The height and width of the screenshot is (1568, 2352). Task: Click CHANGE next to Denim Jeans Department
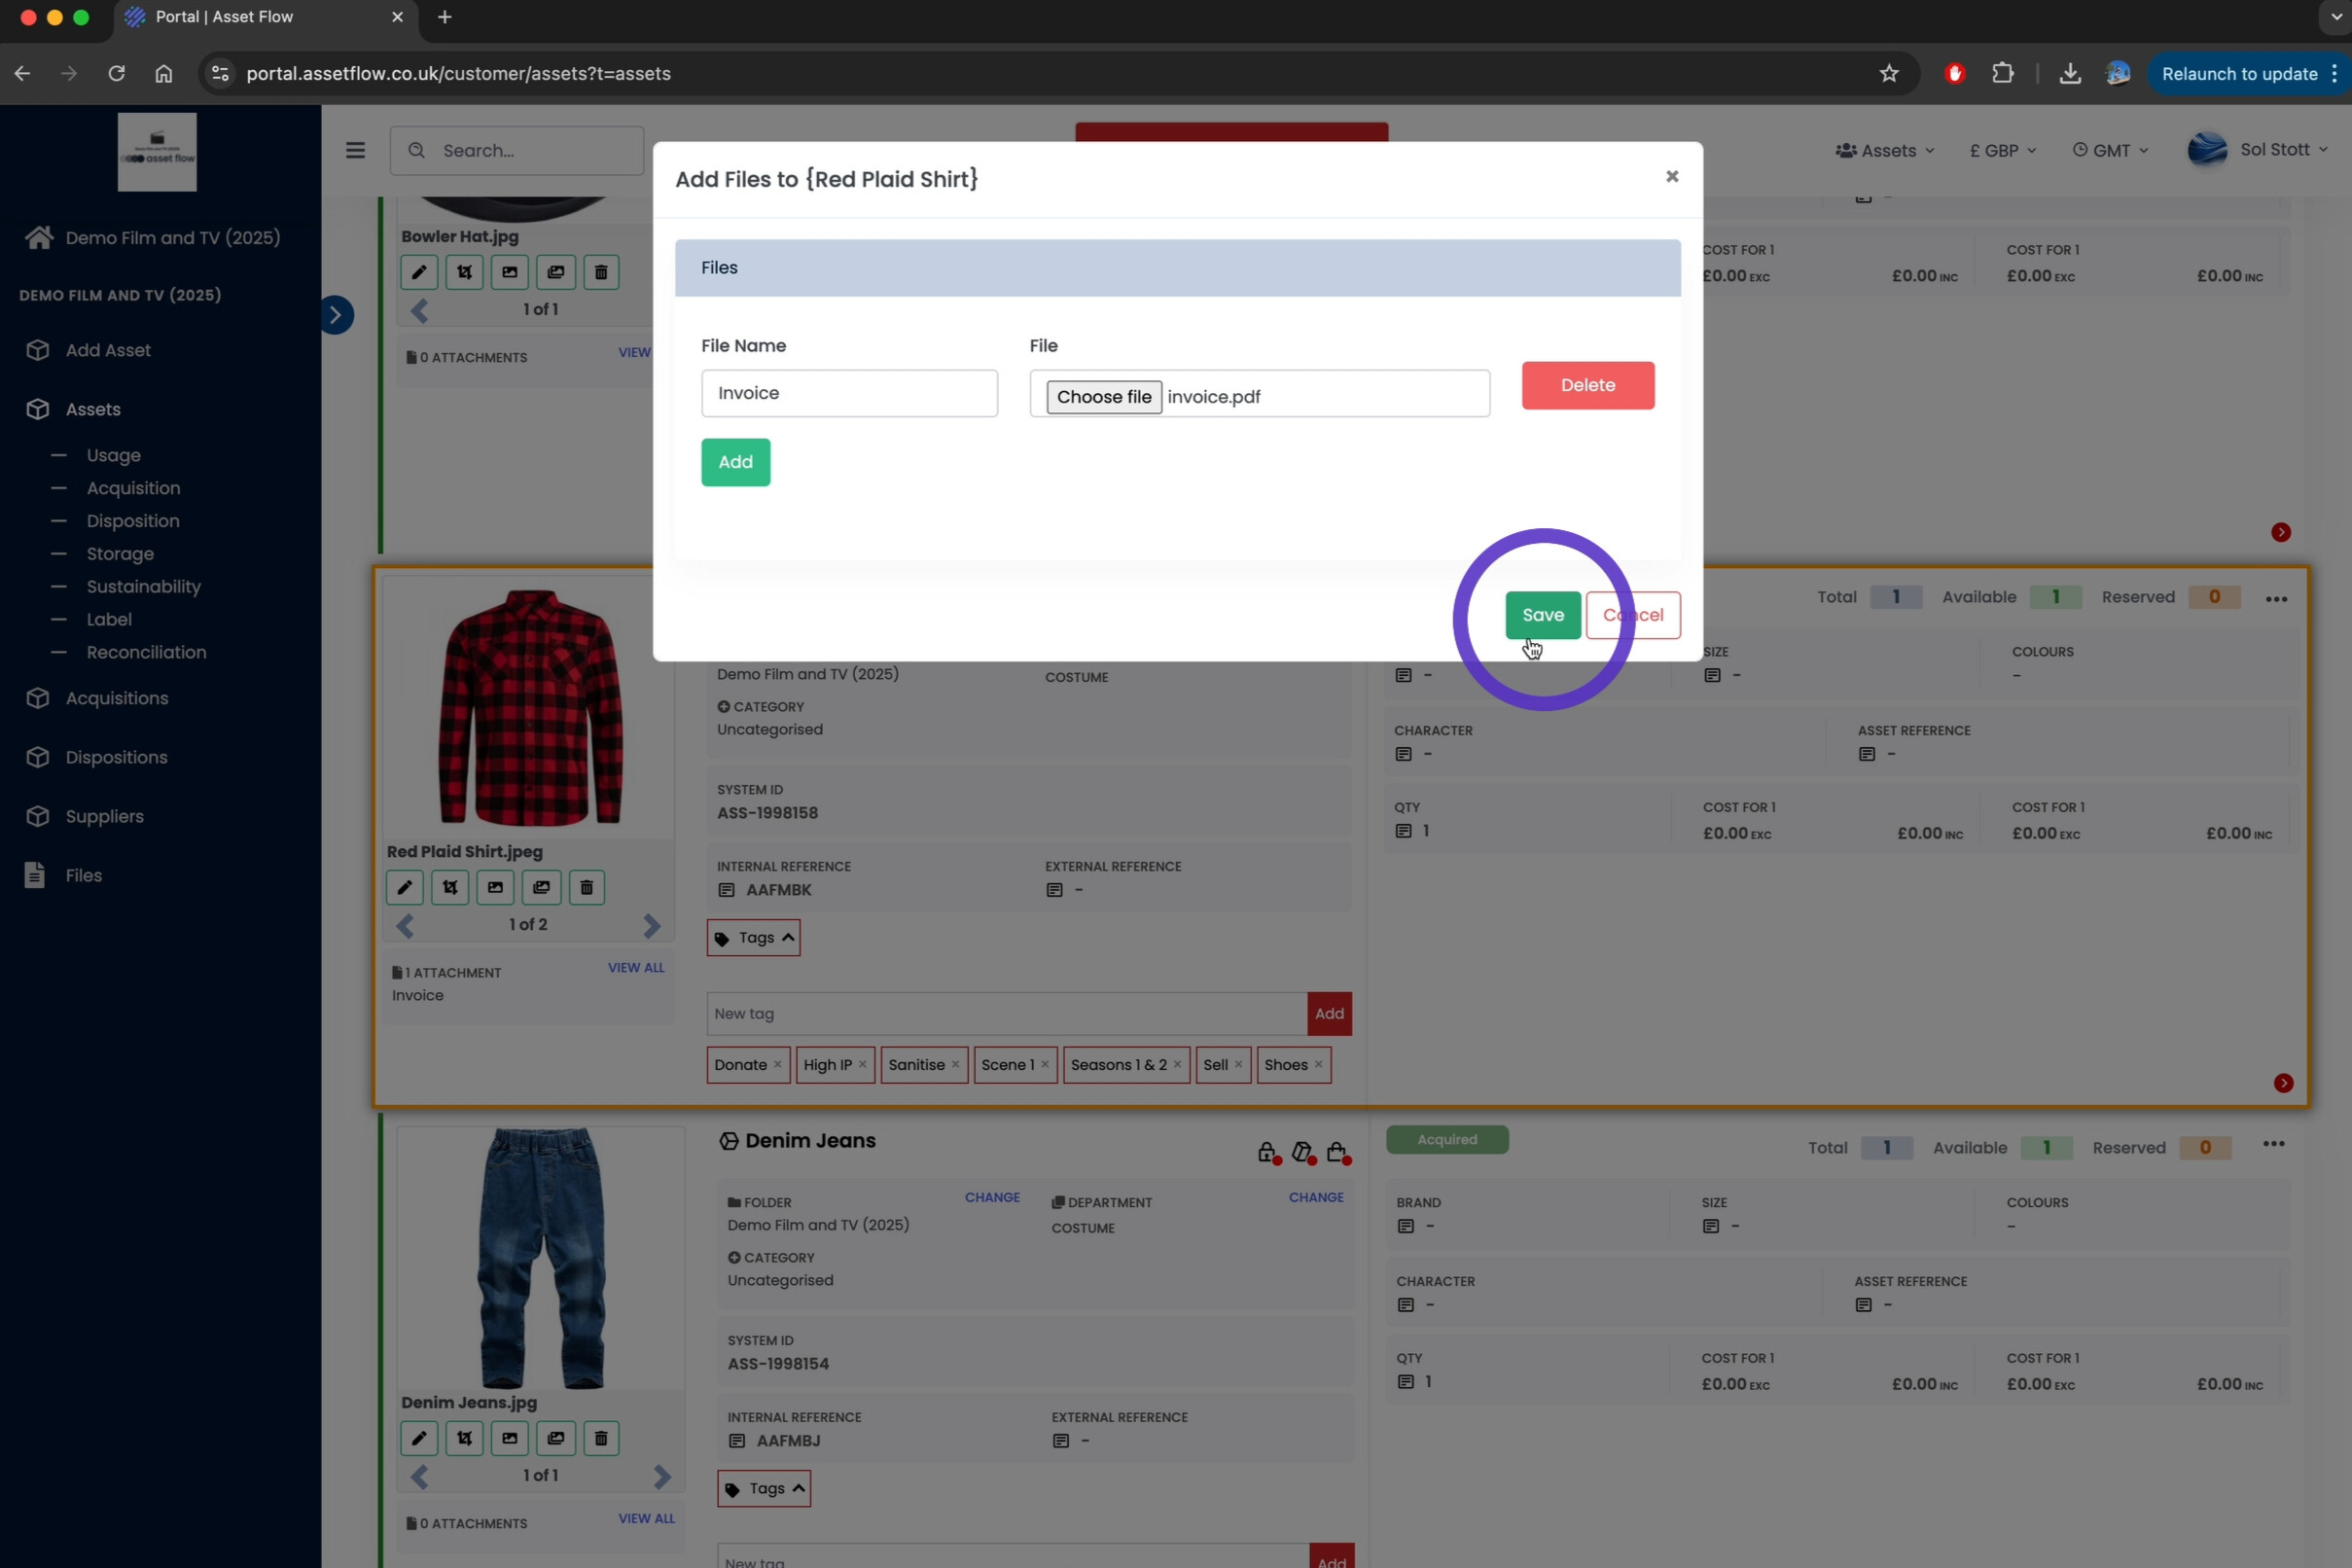(x=1316, y=1198)
